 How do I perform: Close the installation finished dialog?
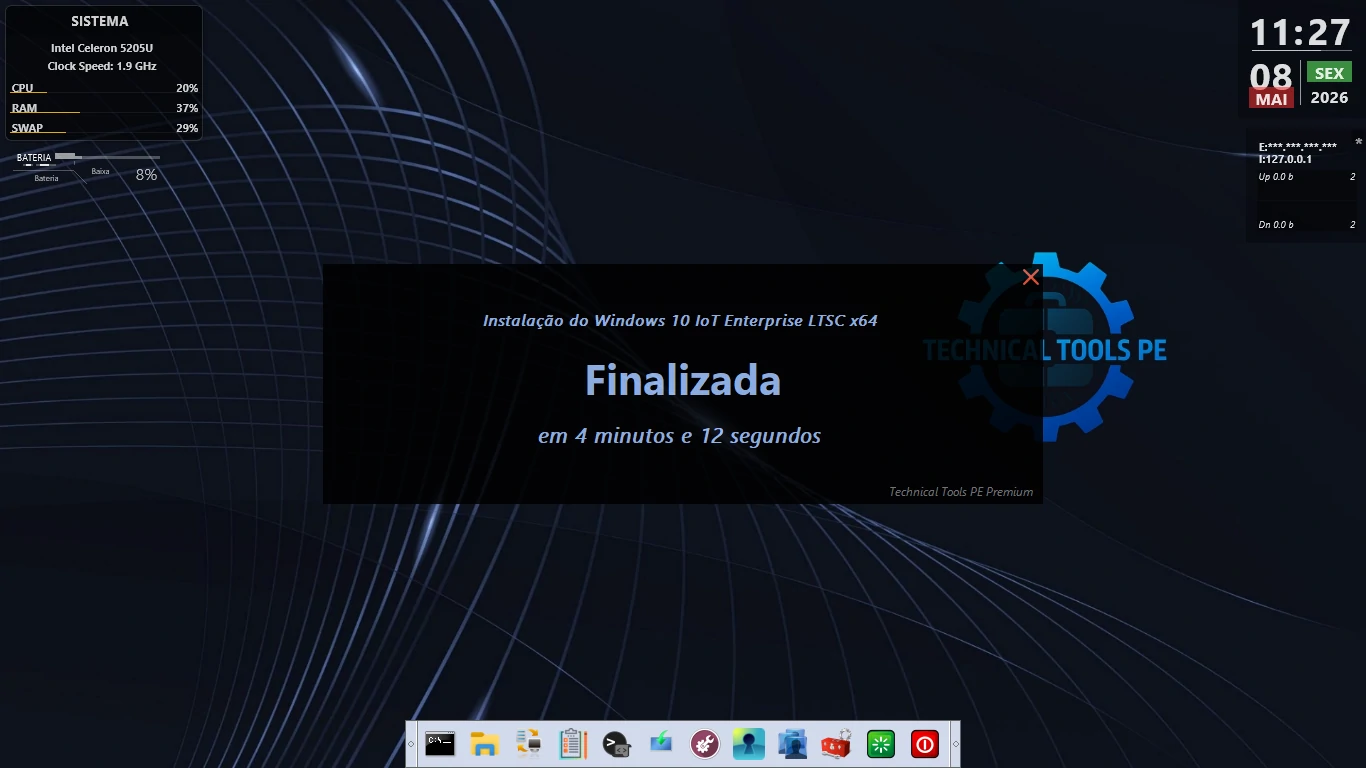[1031, 277]
